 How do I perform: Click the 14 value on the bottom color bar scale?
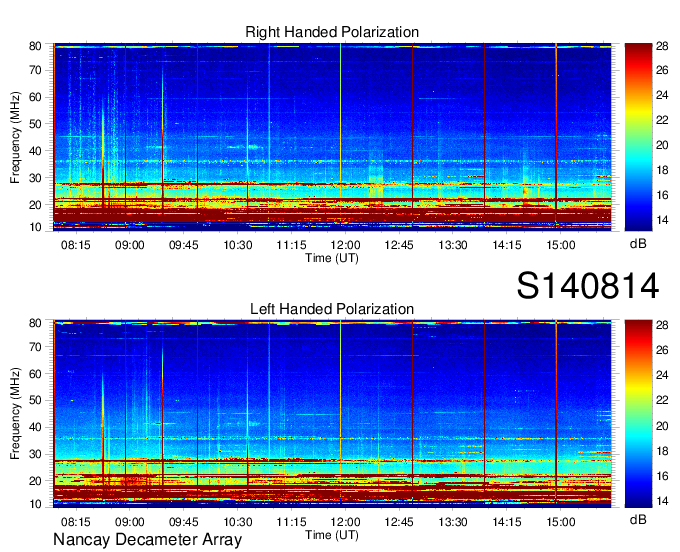point(662,501)
